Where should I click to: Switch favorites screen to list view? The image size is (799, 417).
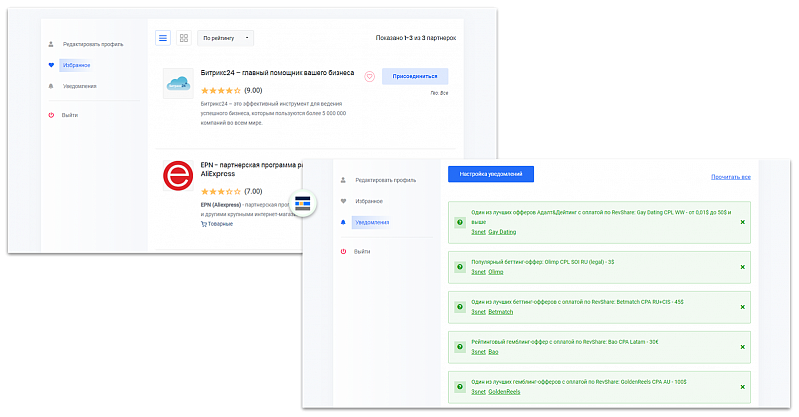[x=163, y=38]
